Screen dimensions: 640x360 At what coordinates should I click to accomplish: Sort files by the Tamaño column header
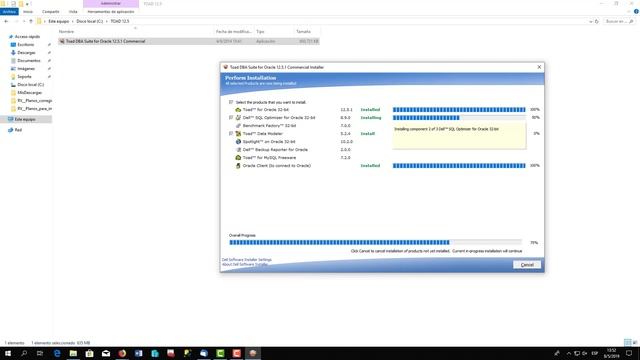(303, 31)
